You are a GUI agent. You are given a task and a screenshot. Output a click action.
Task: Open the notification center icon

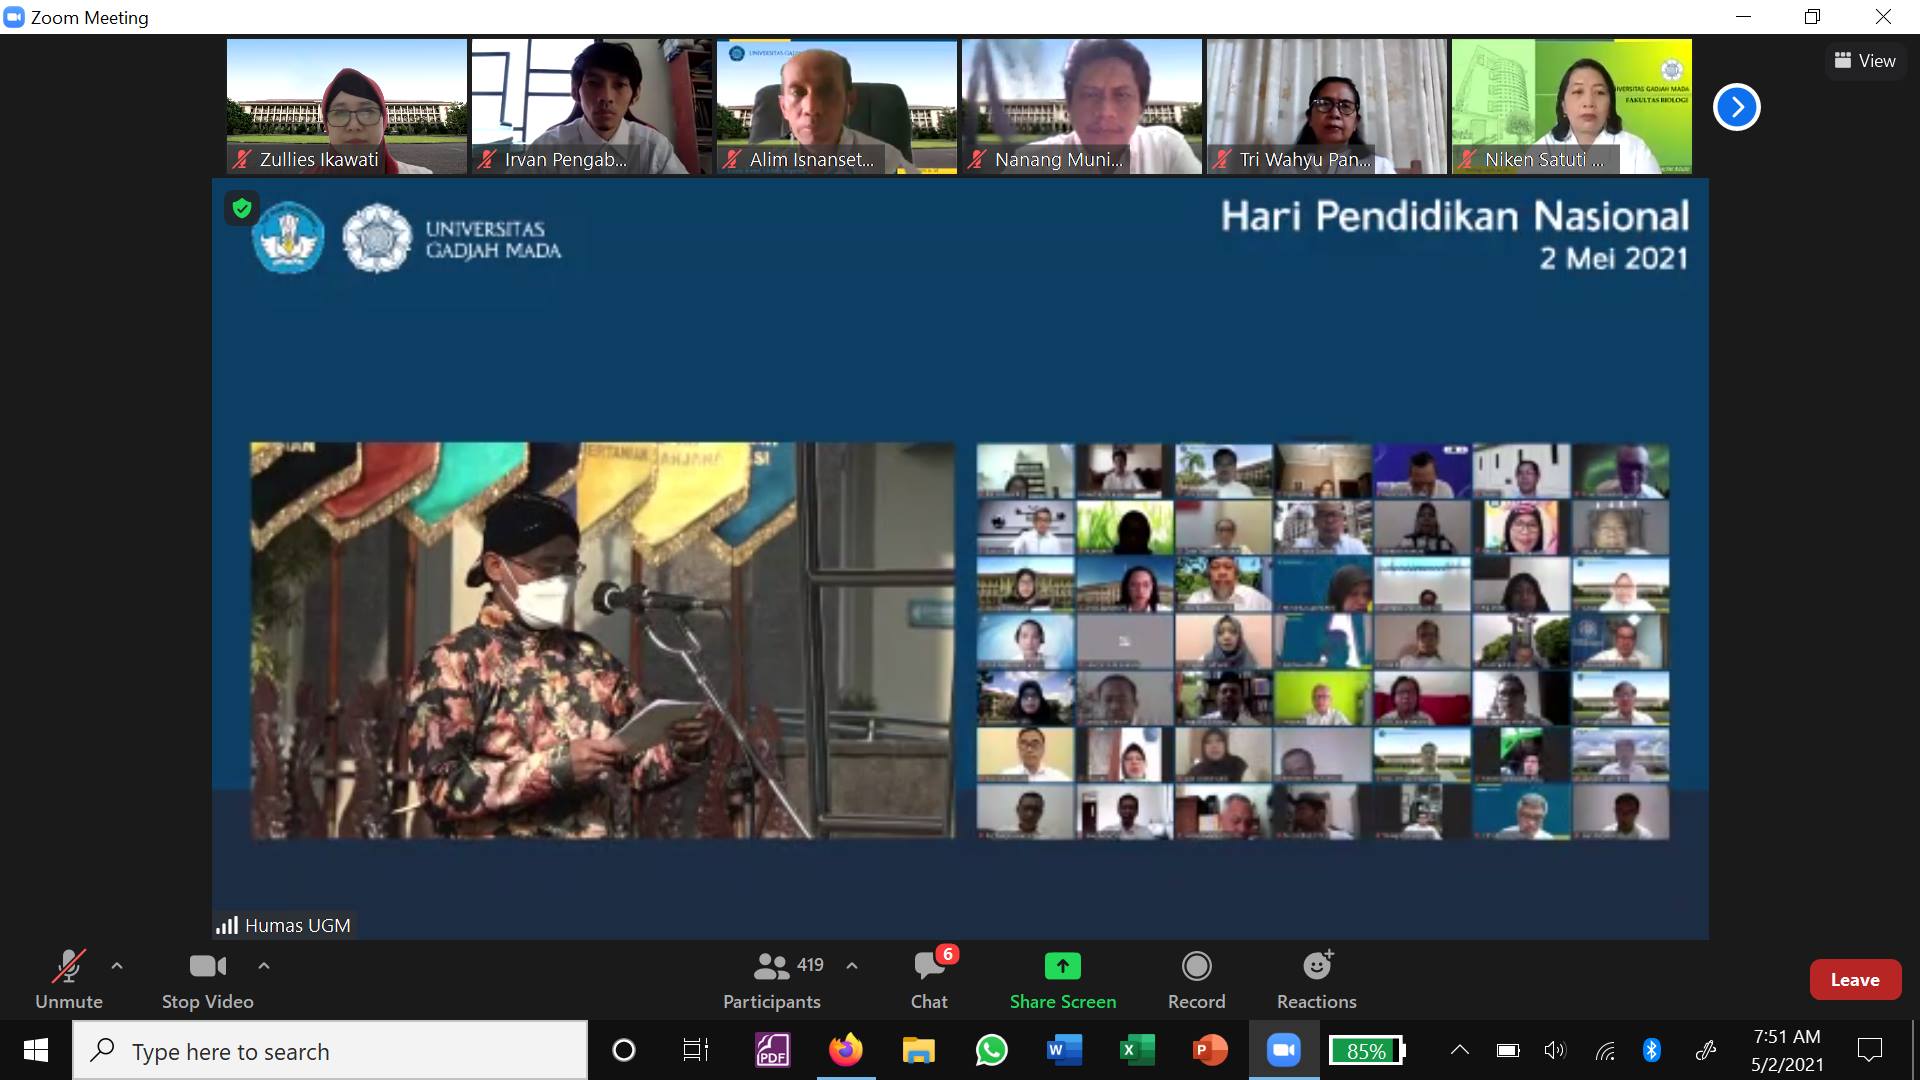[x=1869, y=1050]
